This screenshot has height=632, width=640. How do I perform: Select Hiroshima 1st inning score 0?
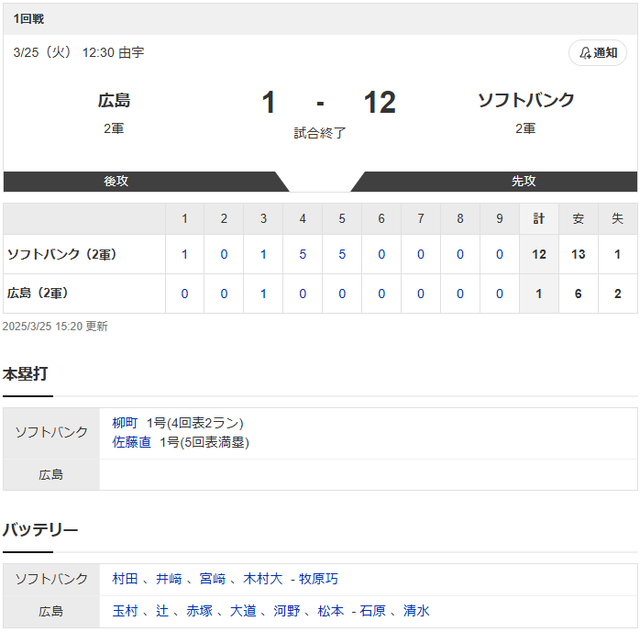click(x=184, y=294)
